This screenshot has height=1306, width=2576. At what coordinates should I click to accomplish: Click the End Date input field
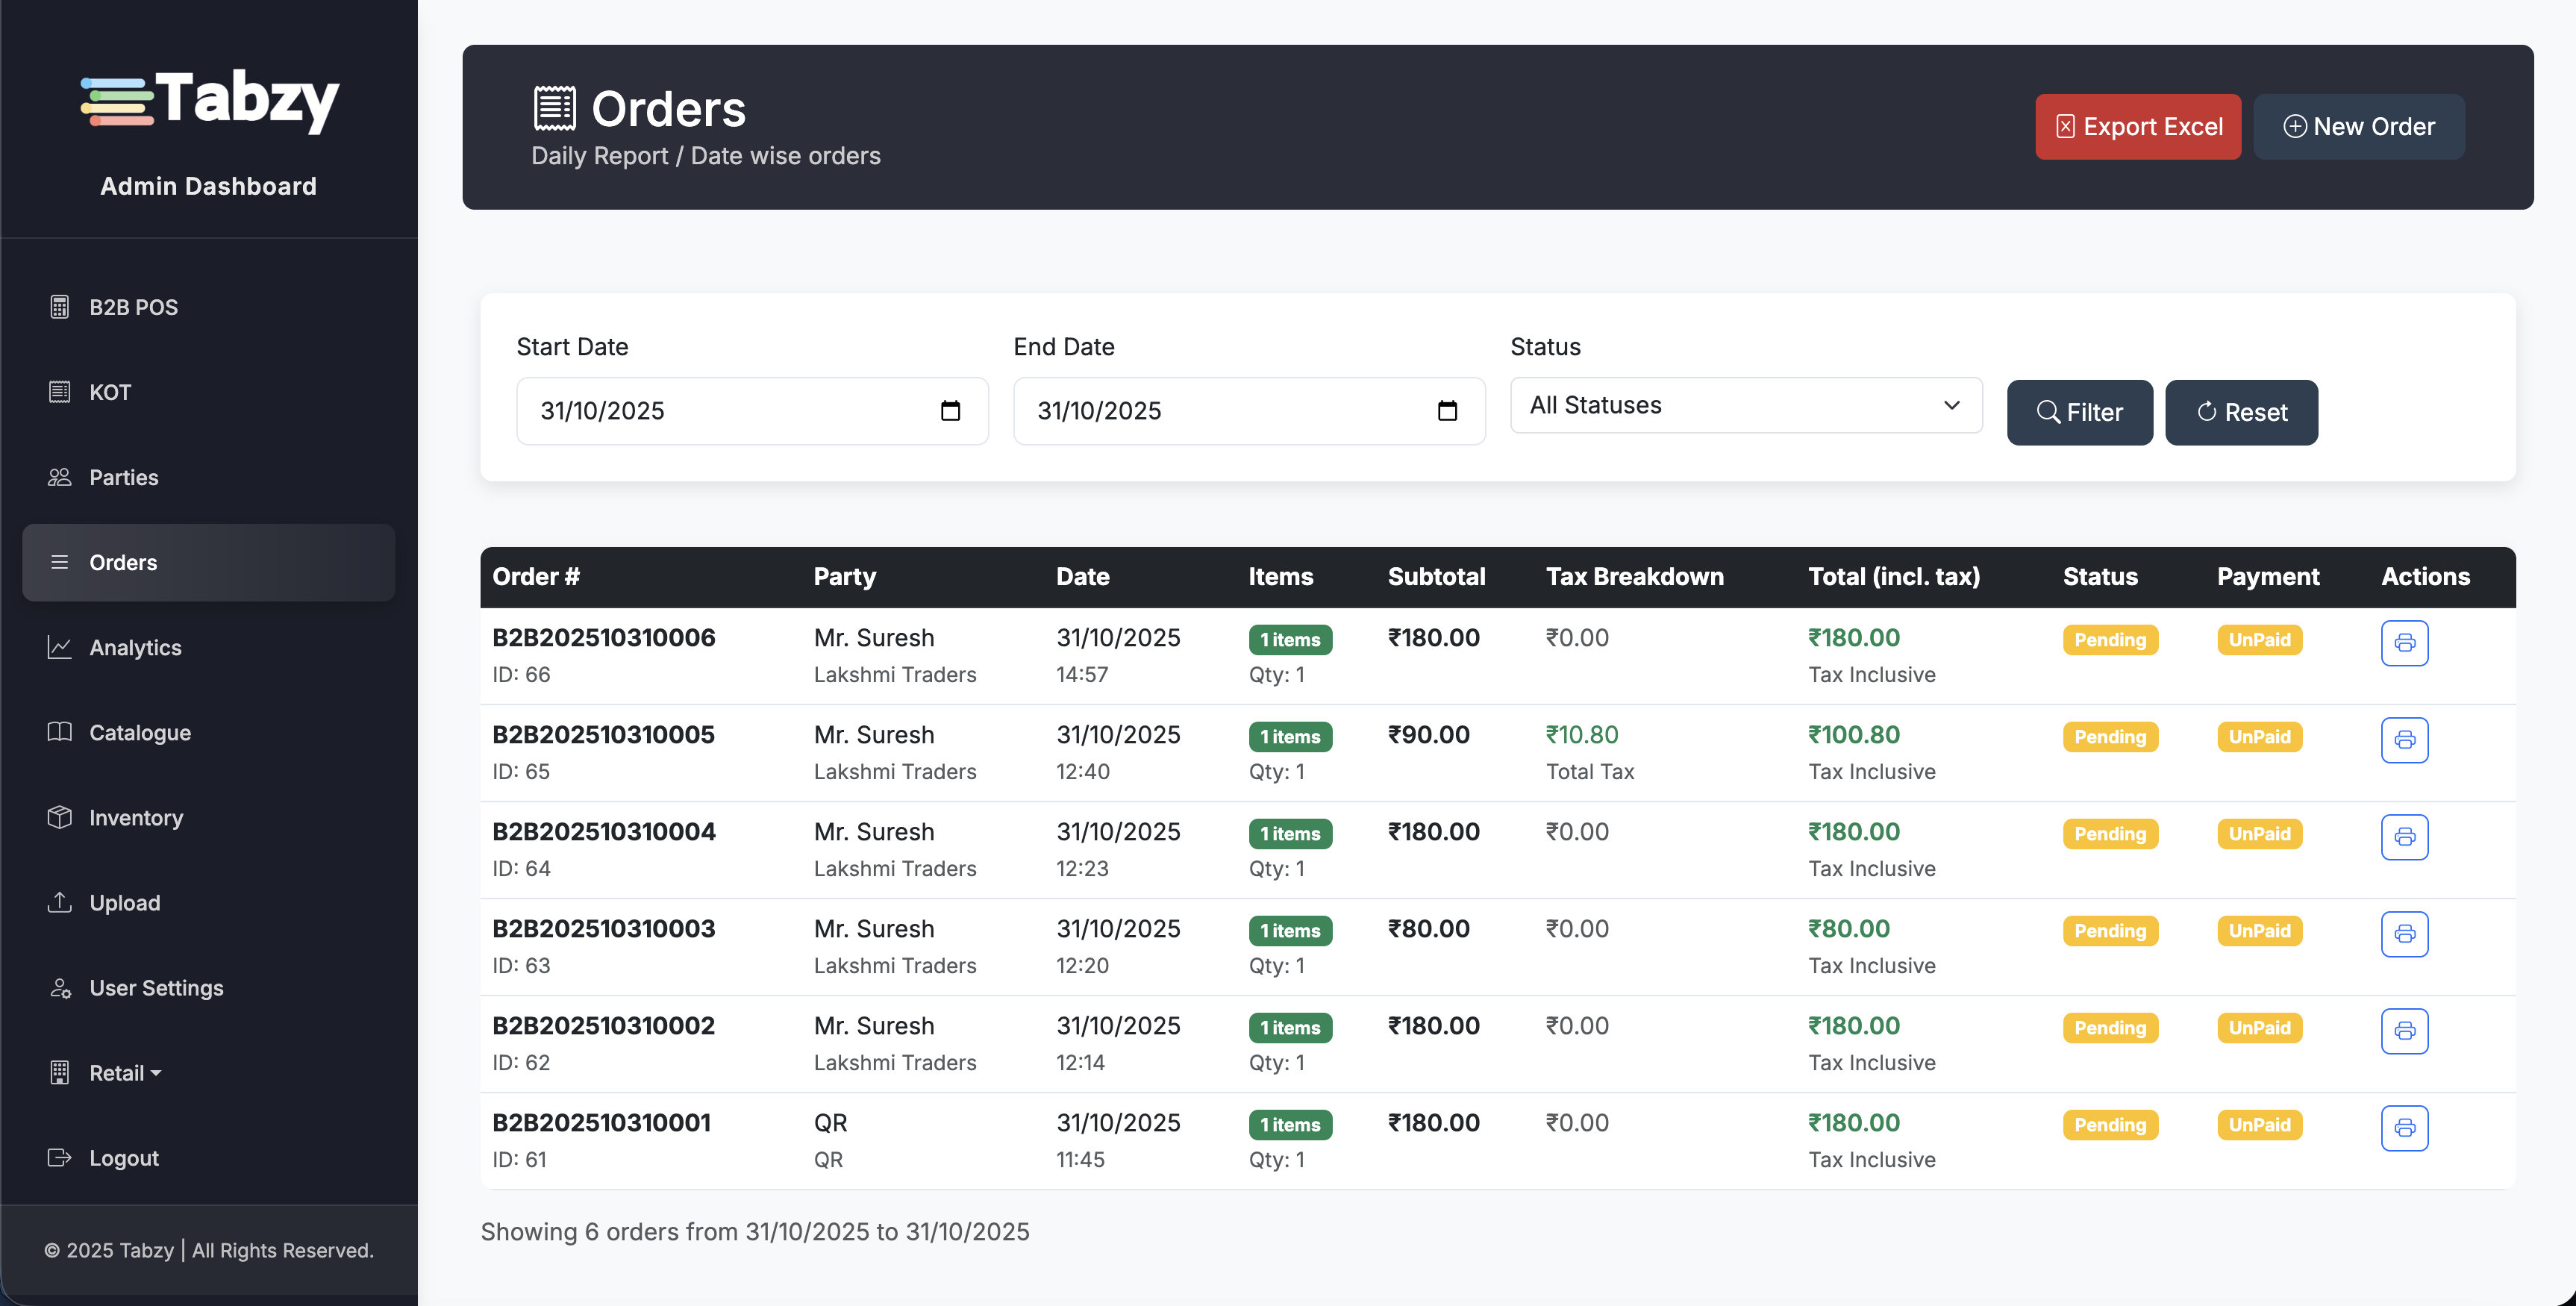(1200, 410)
